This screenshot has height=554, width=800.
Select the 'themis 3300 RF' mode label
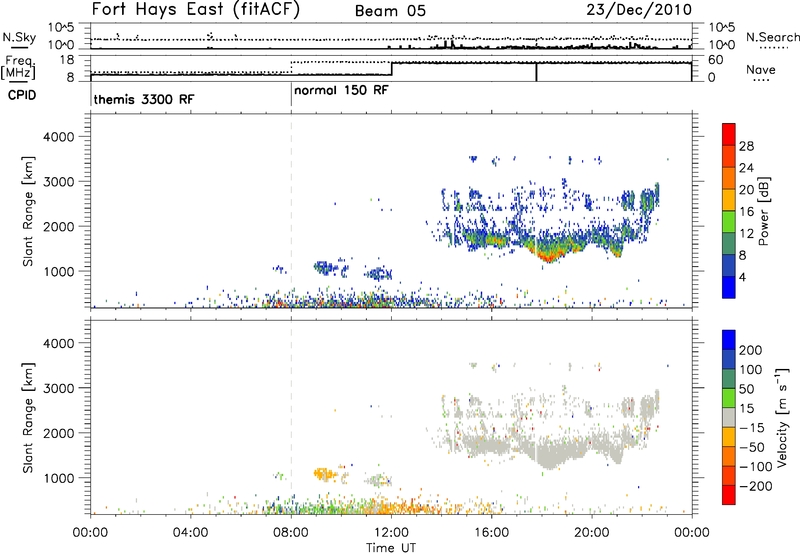tap(144, 99)
